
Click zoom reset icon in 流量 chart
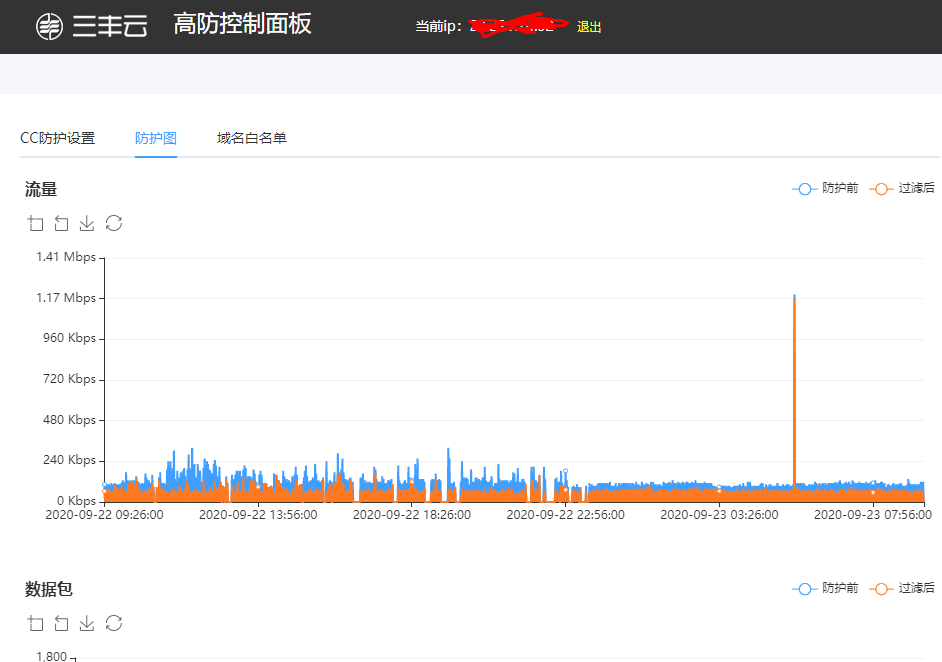point(62,223)
